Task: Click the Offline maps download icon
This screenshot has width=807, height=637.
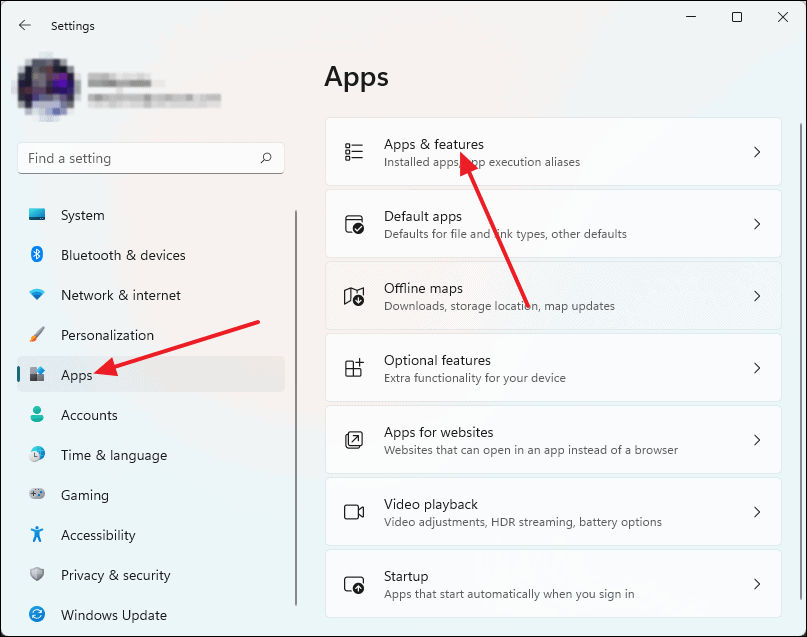Action: [x=353, y=296]
